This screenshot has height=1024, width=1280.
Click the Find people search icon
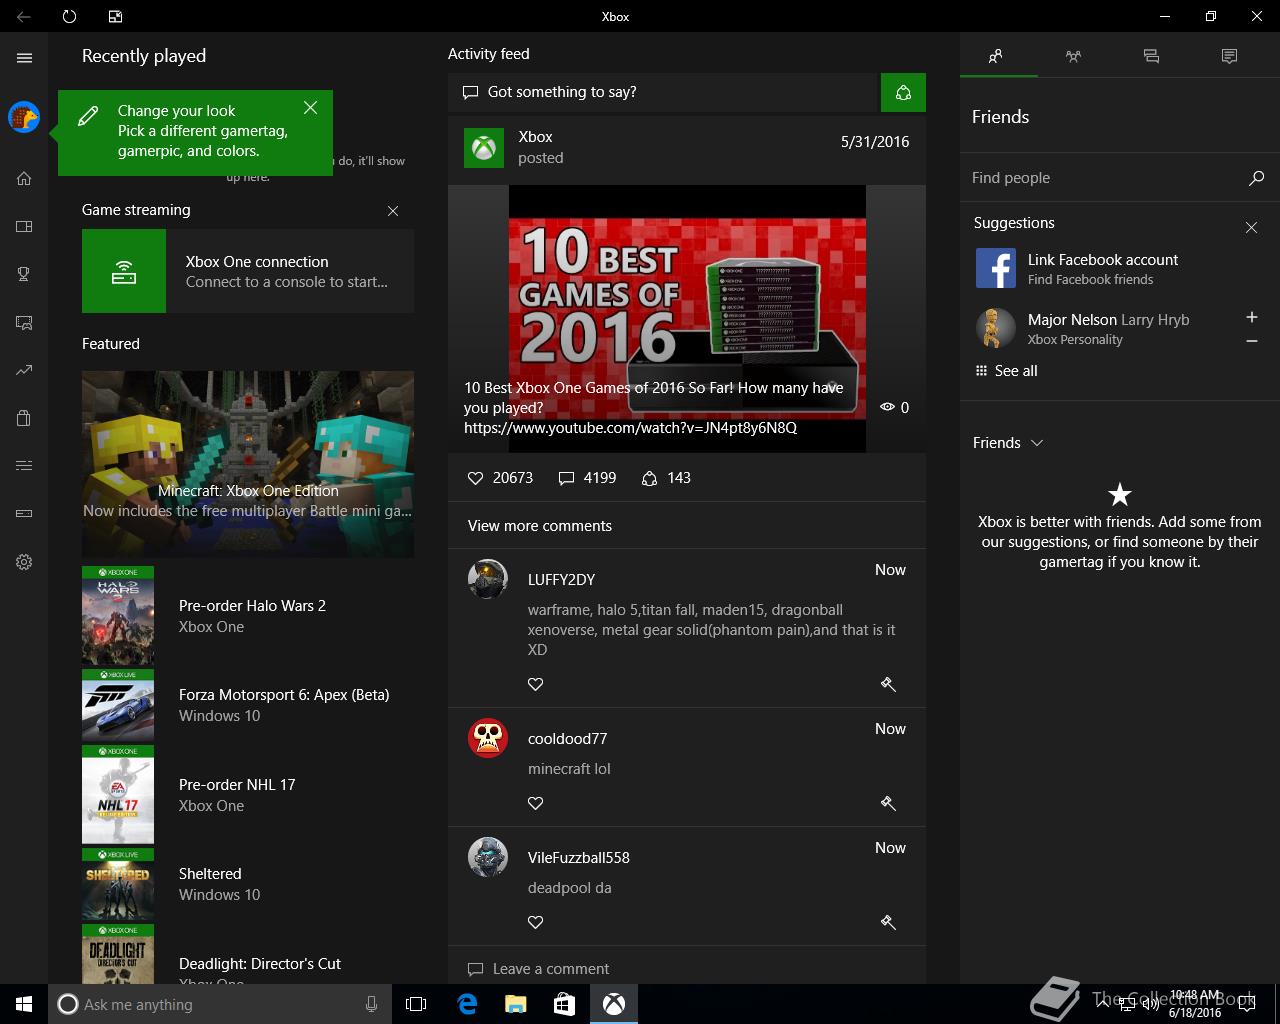(x=1256, y=178)
